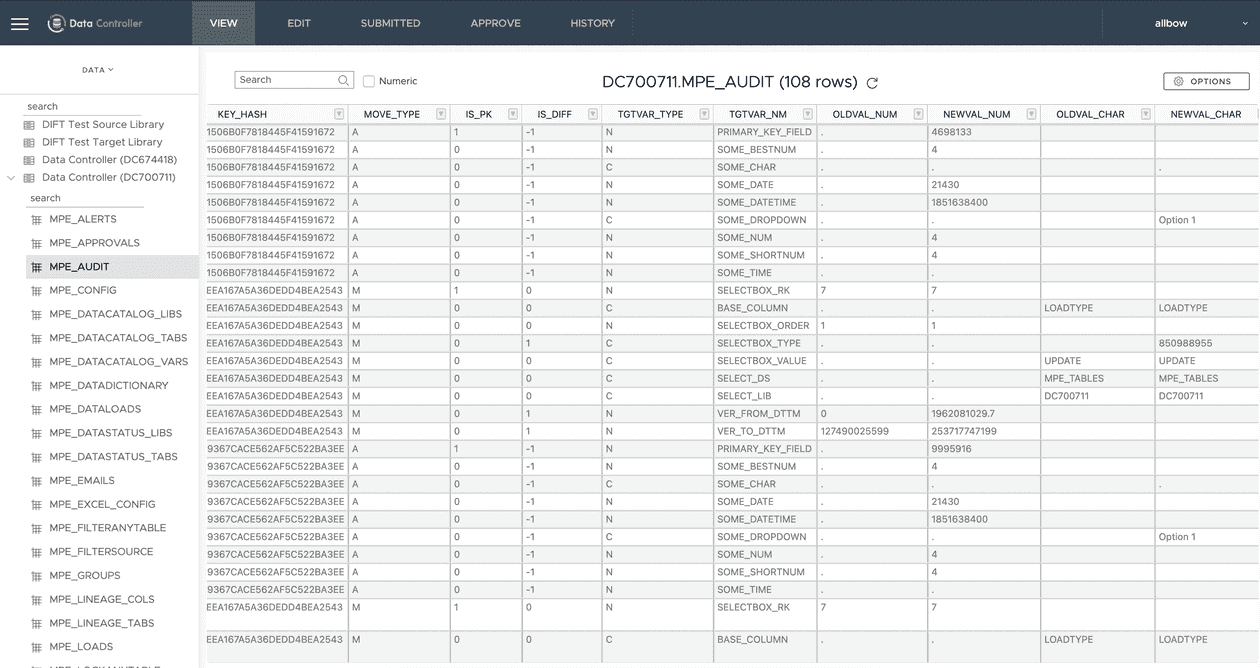Image resolution: width=1260 pixels, height=668 pixels.
Task: Open MOVE_TYPE column filter dropdown
Action: pyautogui.click(x=439, y=114)
